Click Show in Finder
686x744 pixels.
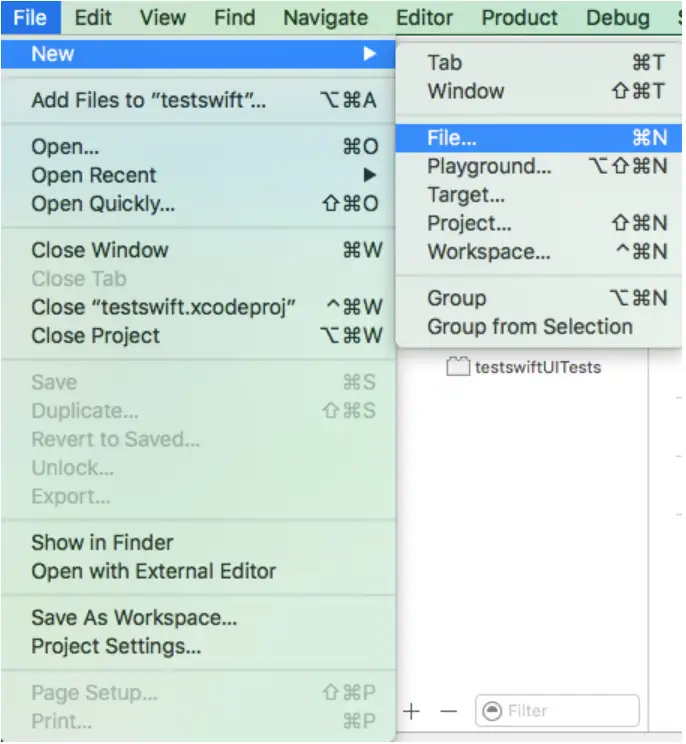click(x=102, y=543)
